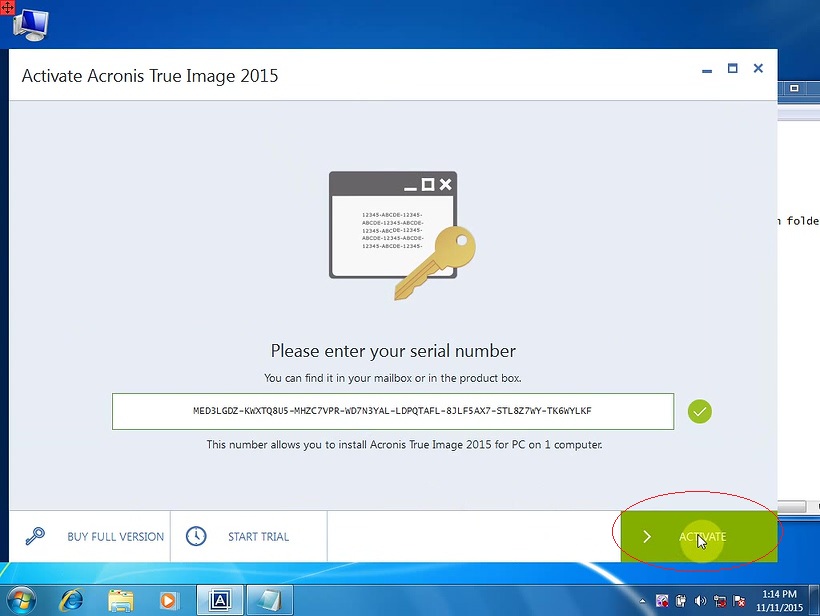Select the Notepad taskbar button
The width and height of the screenshot is (820, 616).
coord(269,600)
